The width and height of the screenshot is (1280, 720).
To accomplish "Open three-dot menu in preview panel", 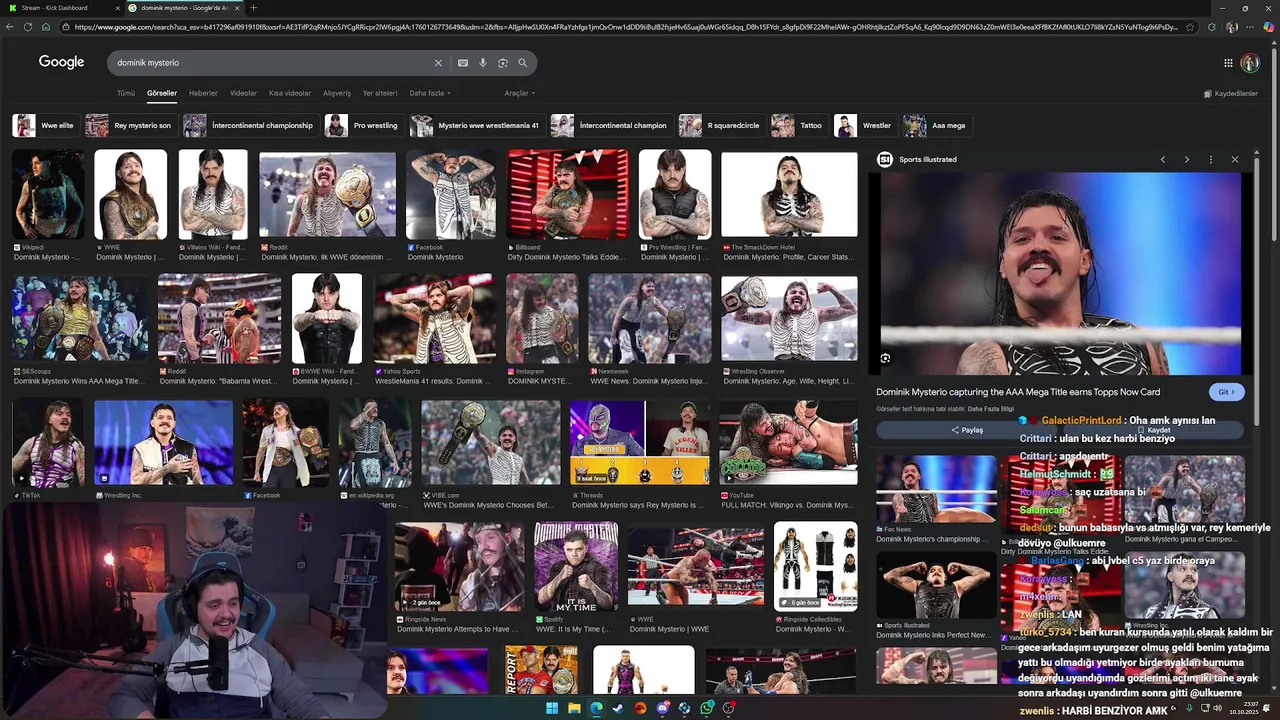I will (1211, 160).
